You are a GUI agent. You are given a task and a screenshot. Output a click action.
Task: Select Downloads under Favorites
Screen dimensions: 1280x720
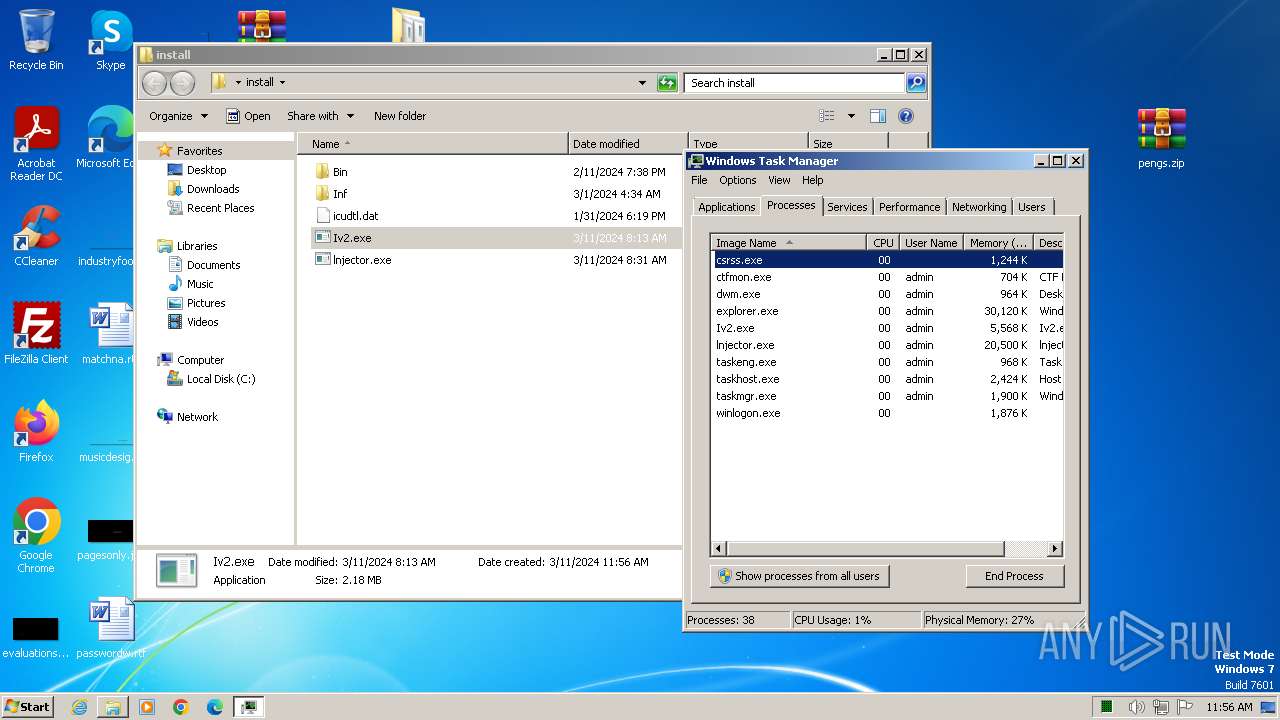click(213, 189)
